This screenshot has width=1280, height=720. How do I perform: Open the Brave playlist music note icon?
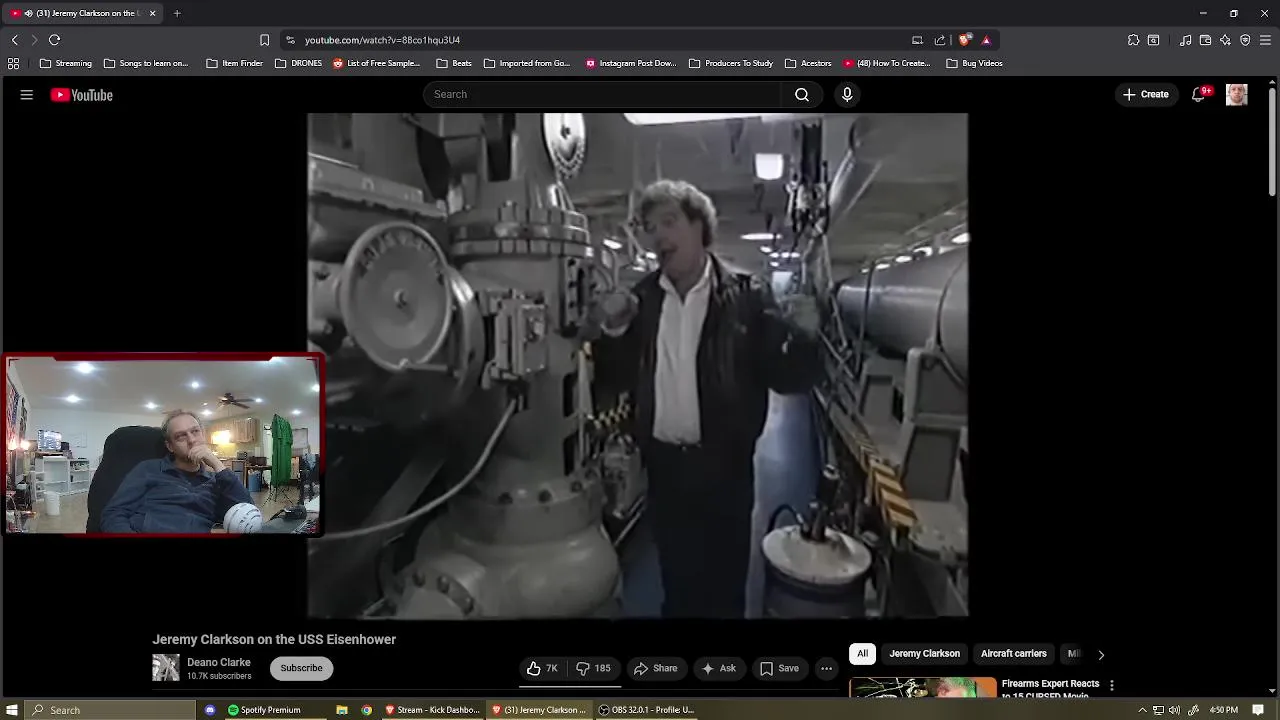tap(1185, 40)
